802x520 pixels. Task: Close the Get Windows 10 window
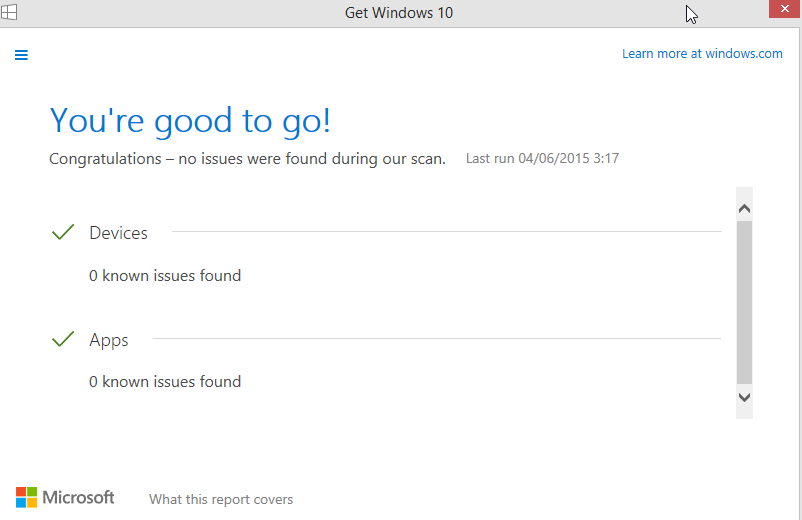pos(785,9)
